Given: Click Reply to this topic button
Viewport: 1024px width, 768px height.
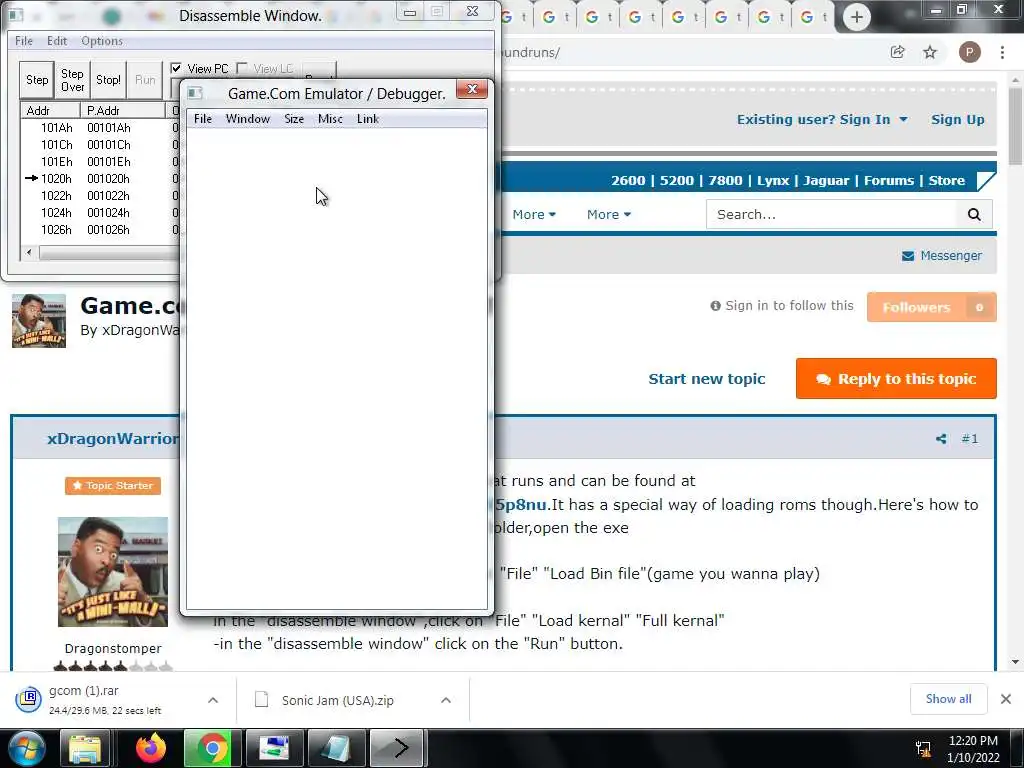Looking at the screenshot, I should point(896,378).
